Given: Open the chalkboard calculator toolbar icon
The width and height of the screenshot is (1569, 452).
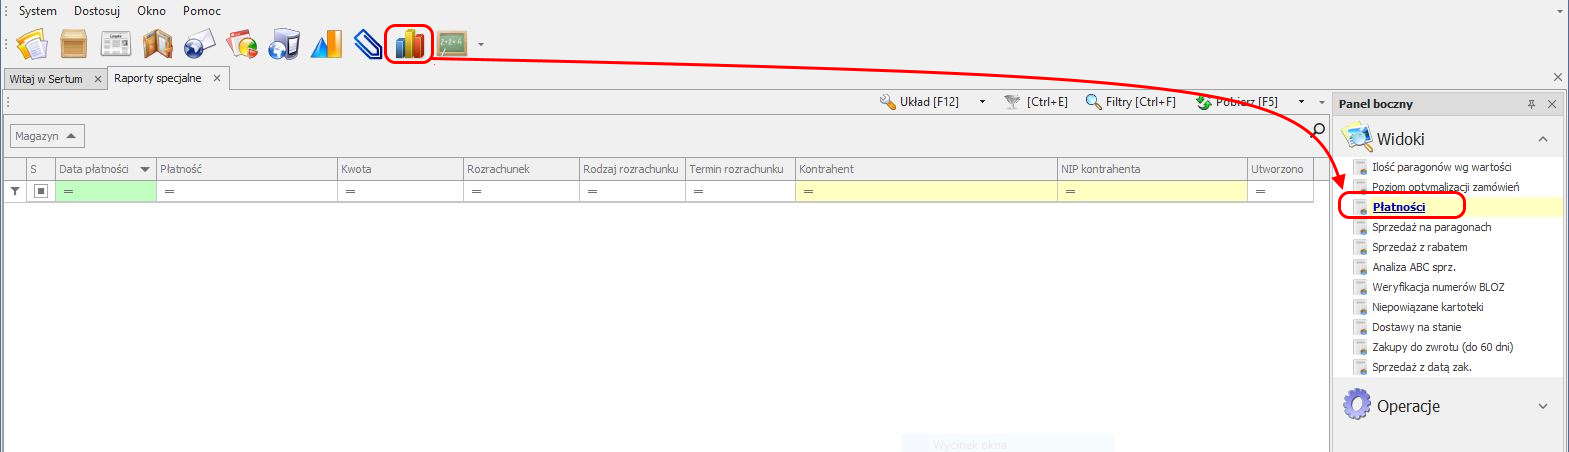Looking at the screenshot, I should tap(452, 44).
